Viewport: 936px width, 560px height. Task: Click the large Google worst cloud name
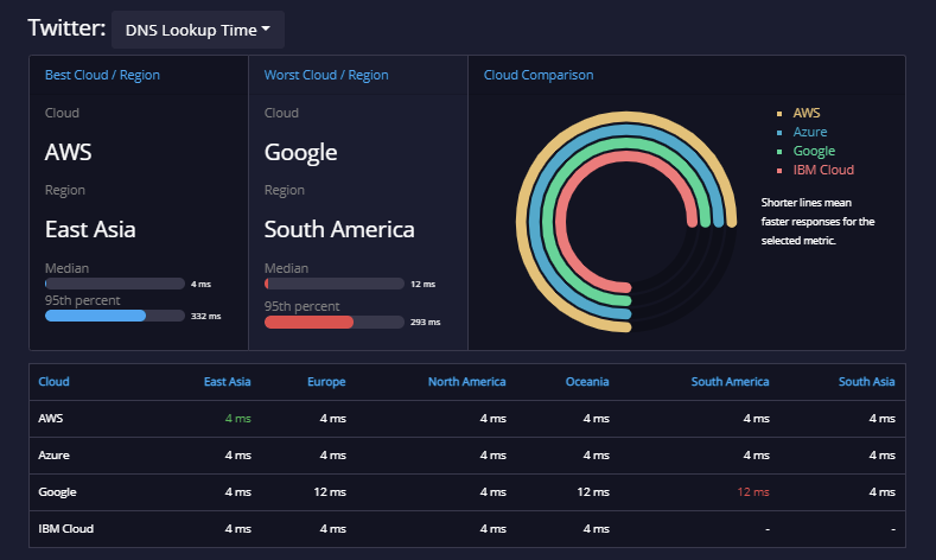pyautogui.click(x=301, y=153)
